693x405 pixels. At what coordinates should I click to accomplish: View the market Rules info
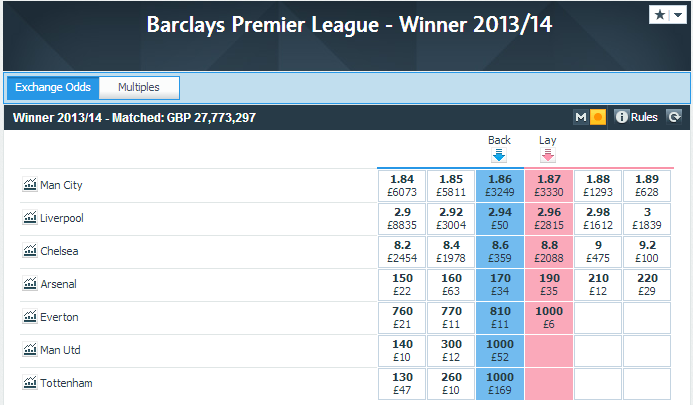tap(636, 117)
